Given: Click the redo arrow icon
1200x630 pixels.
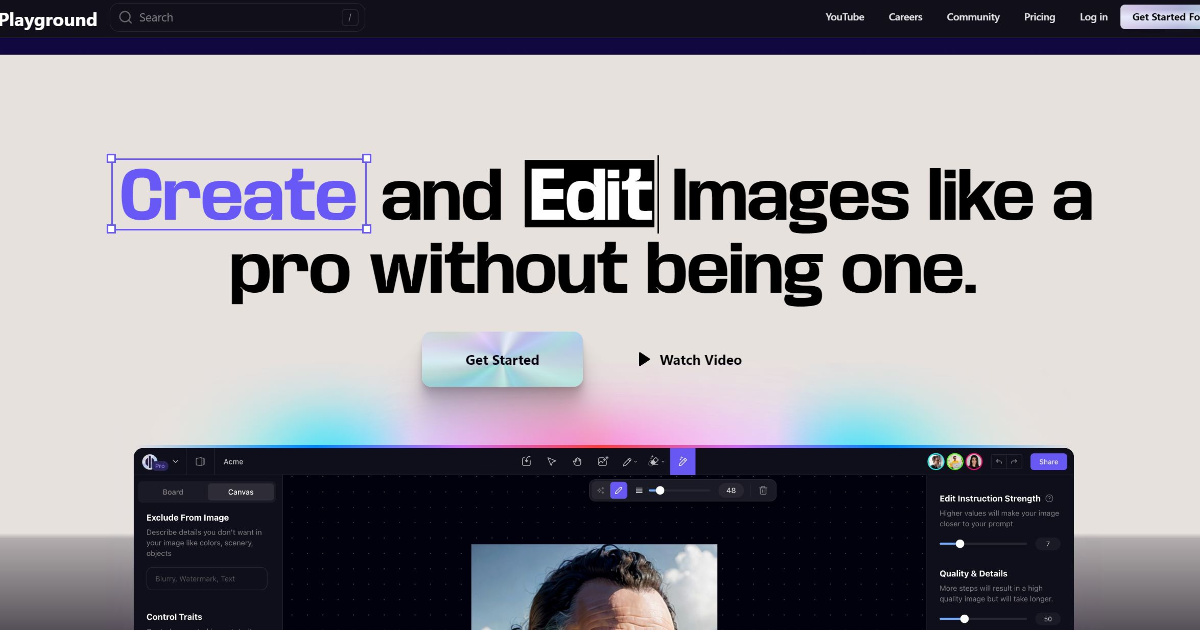Looking at the screenshot, I should [1013, 461].
